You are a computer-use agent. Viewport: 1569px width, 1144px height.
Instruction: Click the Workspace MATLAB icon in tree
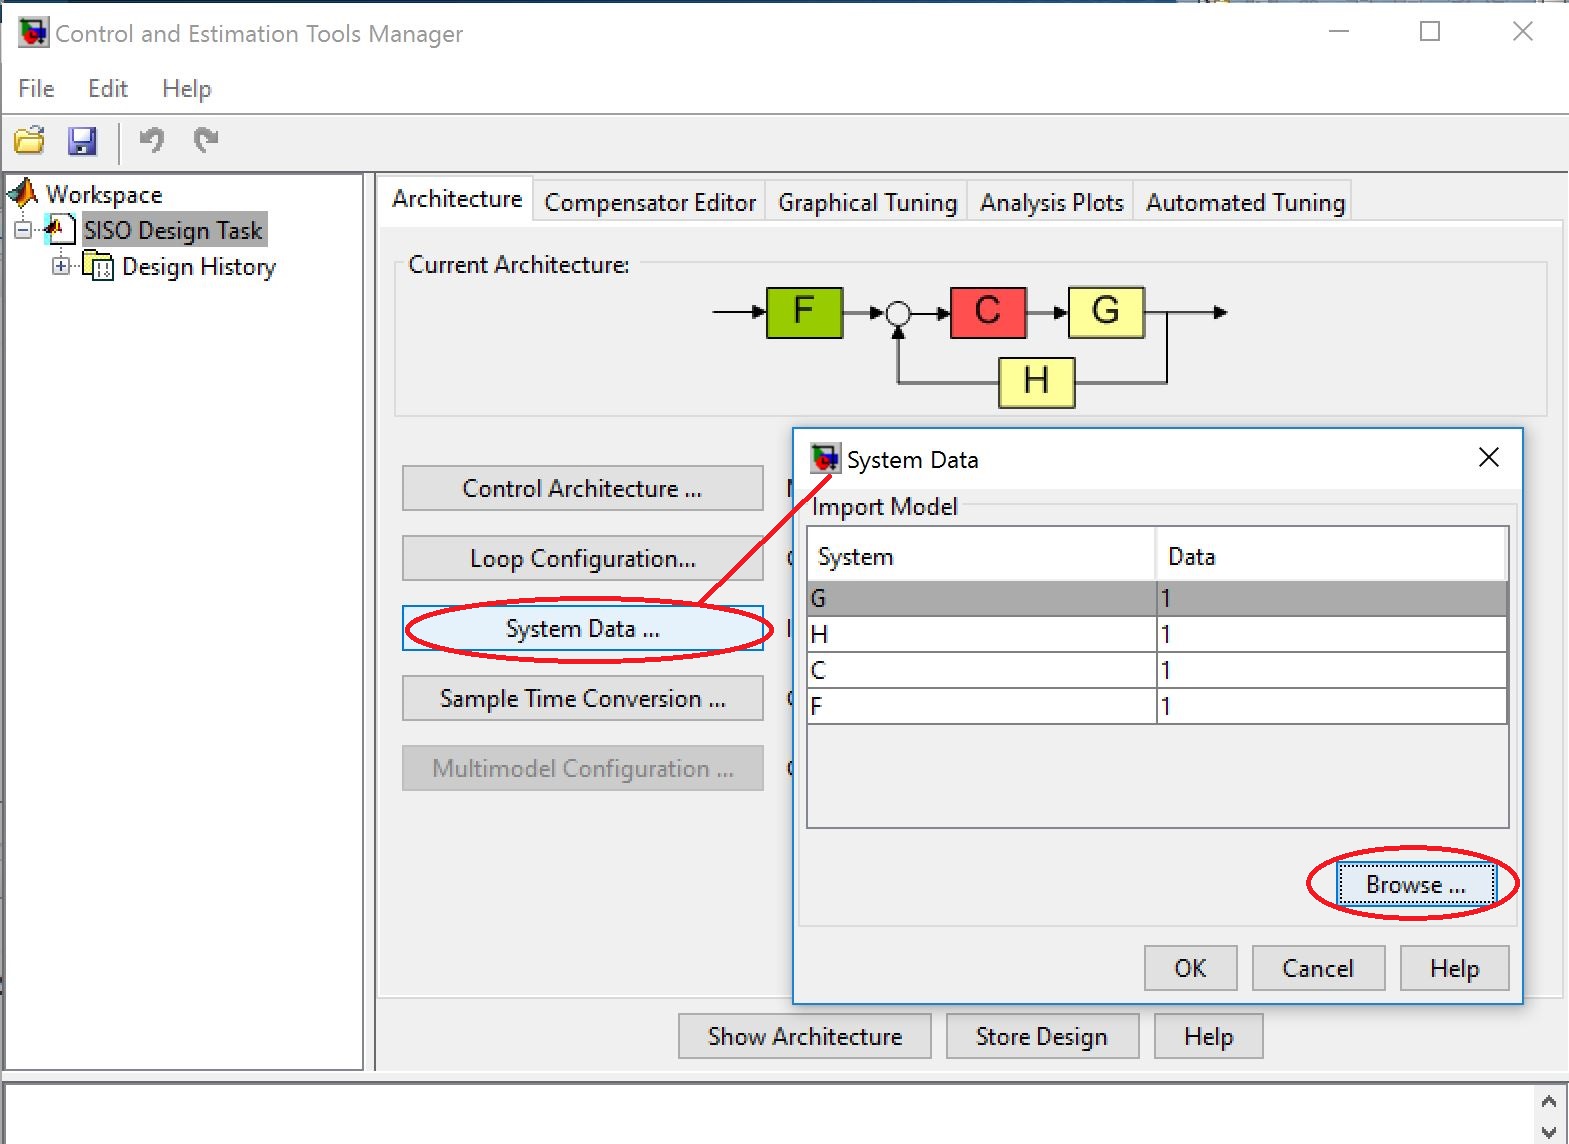point(23,193)
